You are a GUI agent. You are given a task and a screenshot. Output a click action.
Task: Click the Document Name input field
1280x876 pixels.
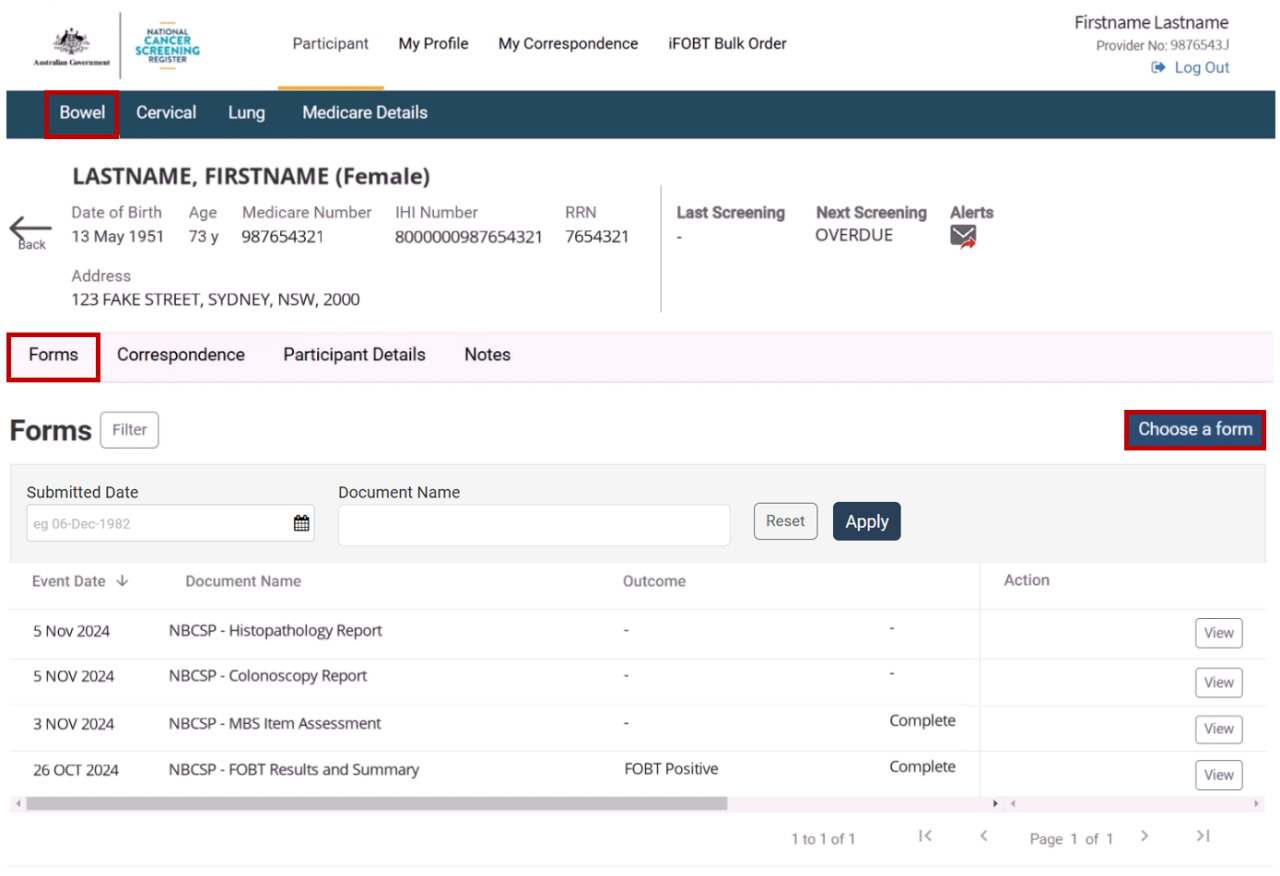point(534,525)
